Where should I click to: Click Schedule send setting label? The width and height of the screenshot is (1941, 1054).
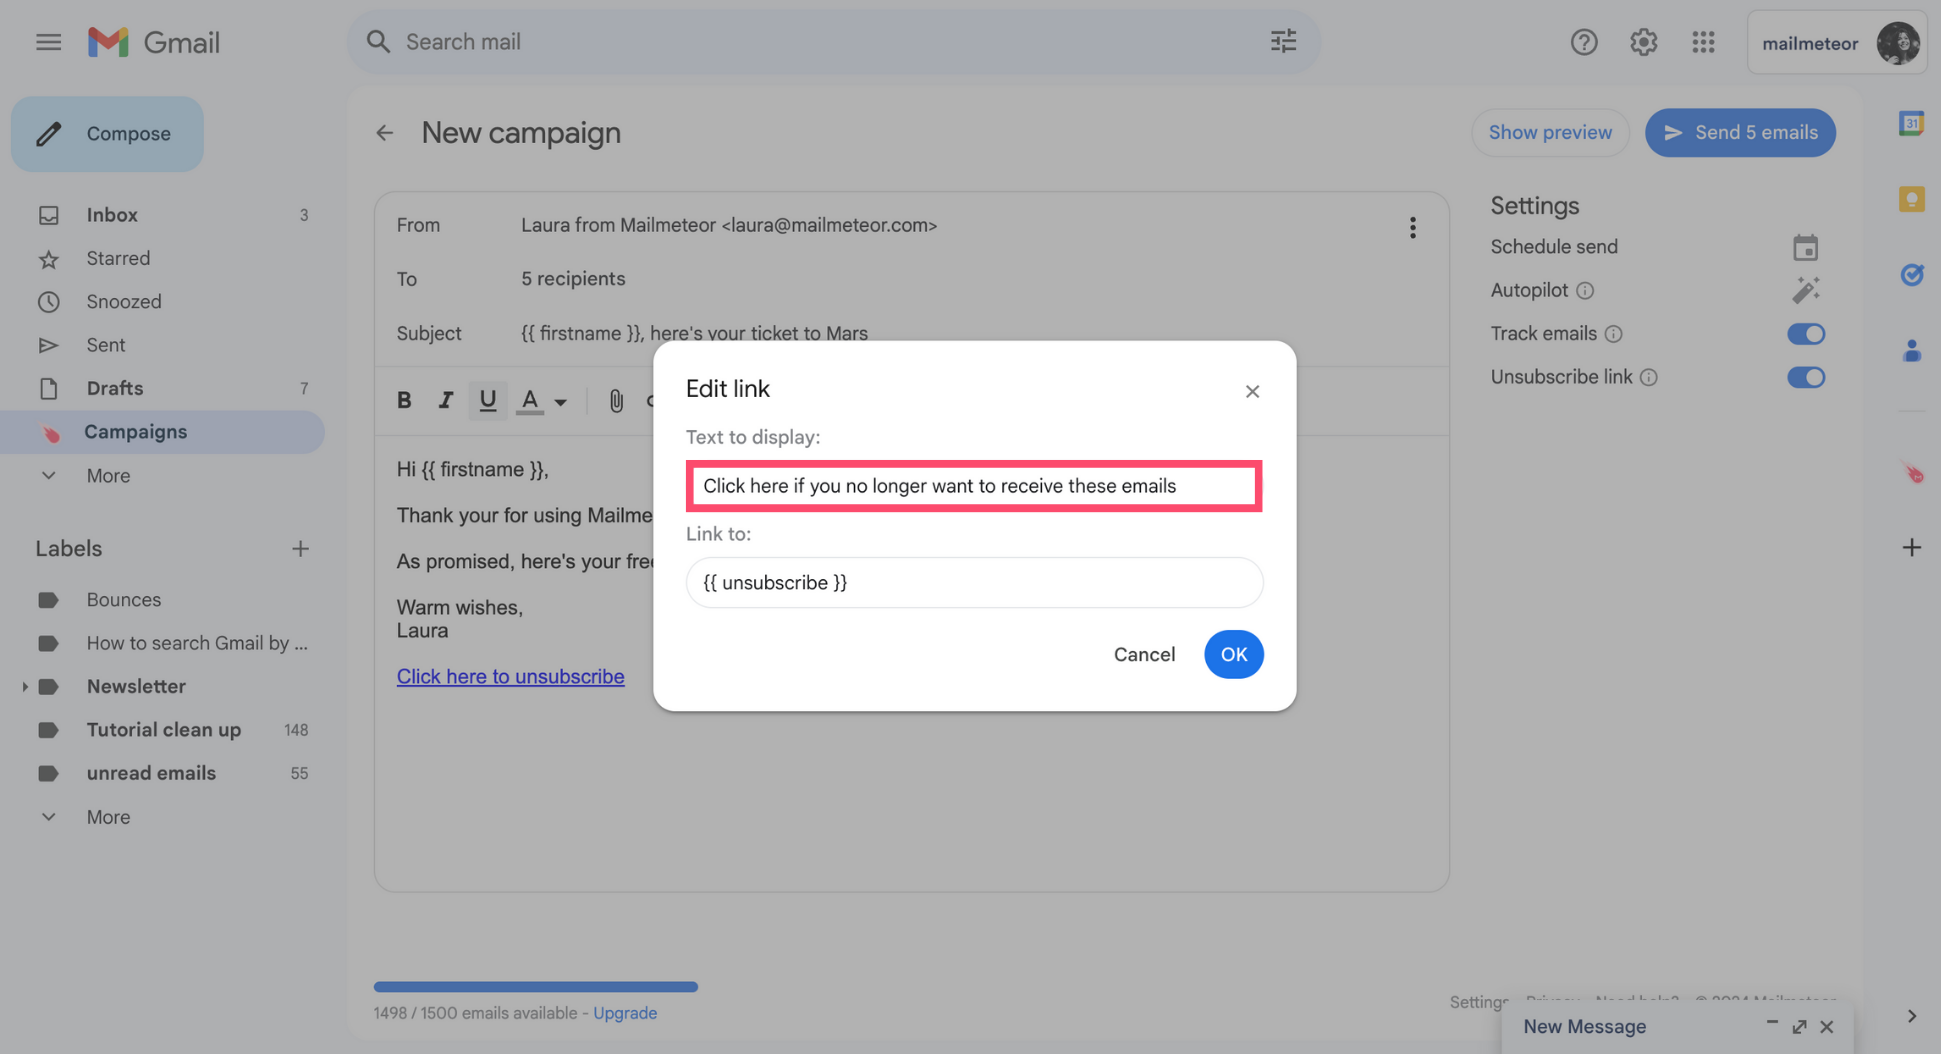[x=1553, y=247]
